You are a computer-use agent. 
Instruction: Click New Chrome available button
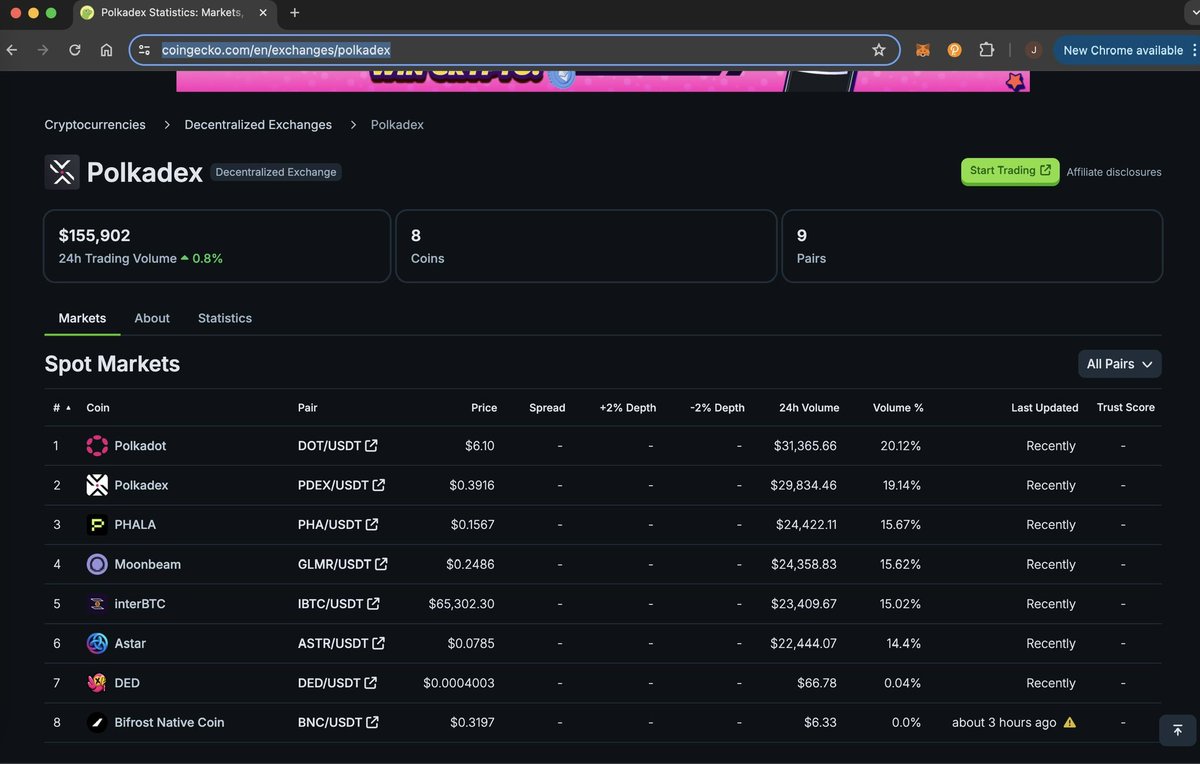pos(1123,50)
